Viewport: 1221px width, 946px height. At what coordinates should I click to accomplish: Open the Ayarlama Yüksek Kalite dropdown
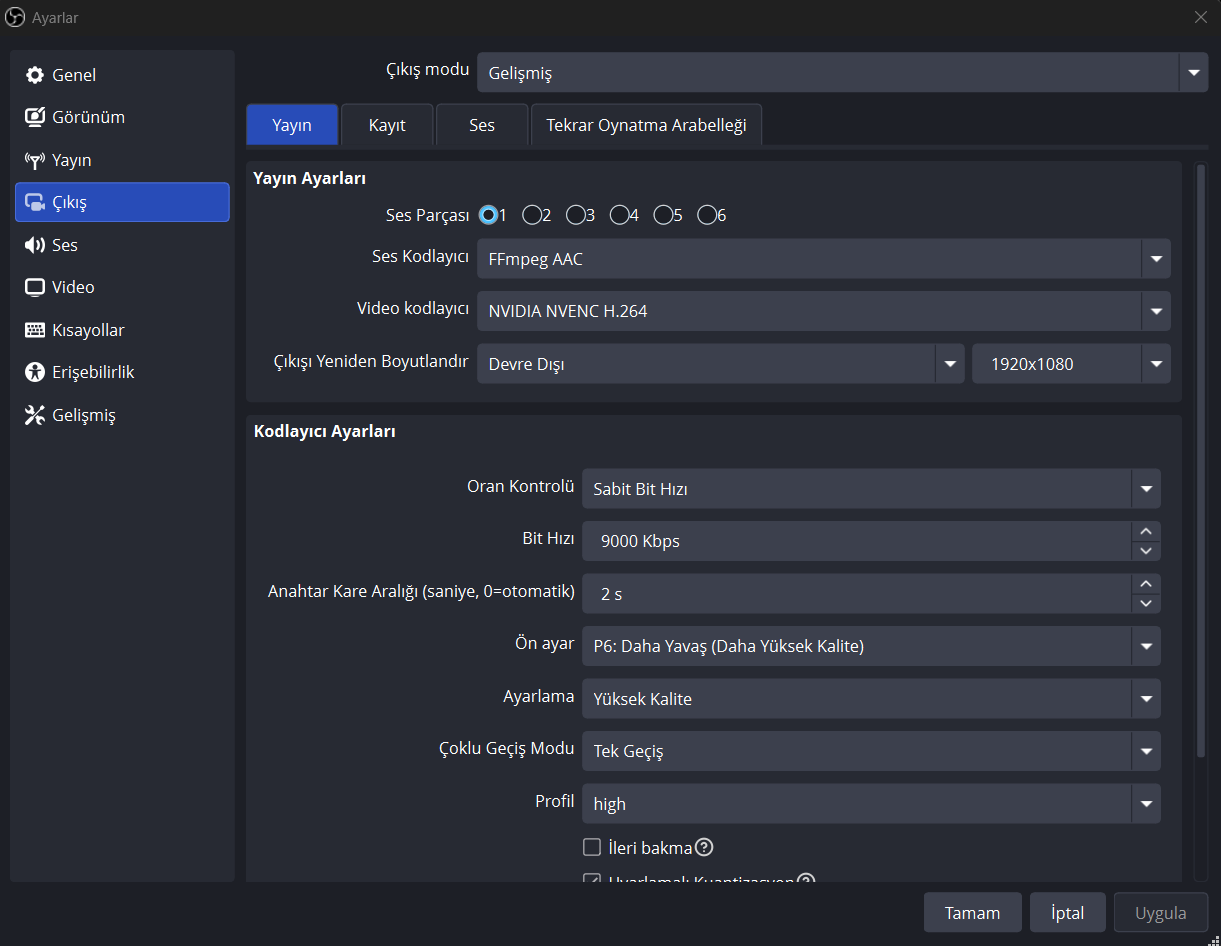871,699
